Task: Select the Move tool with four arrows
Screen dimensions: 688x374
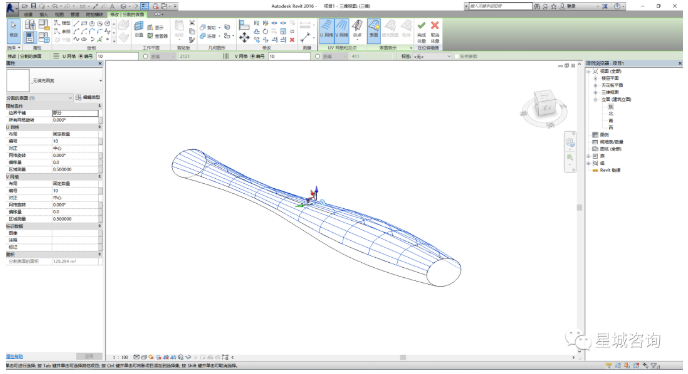Action: tap(244, 38)
